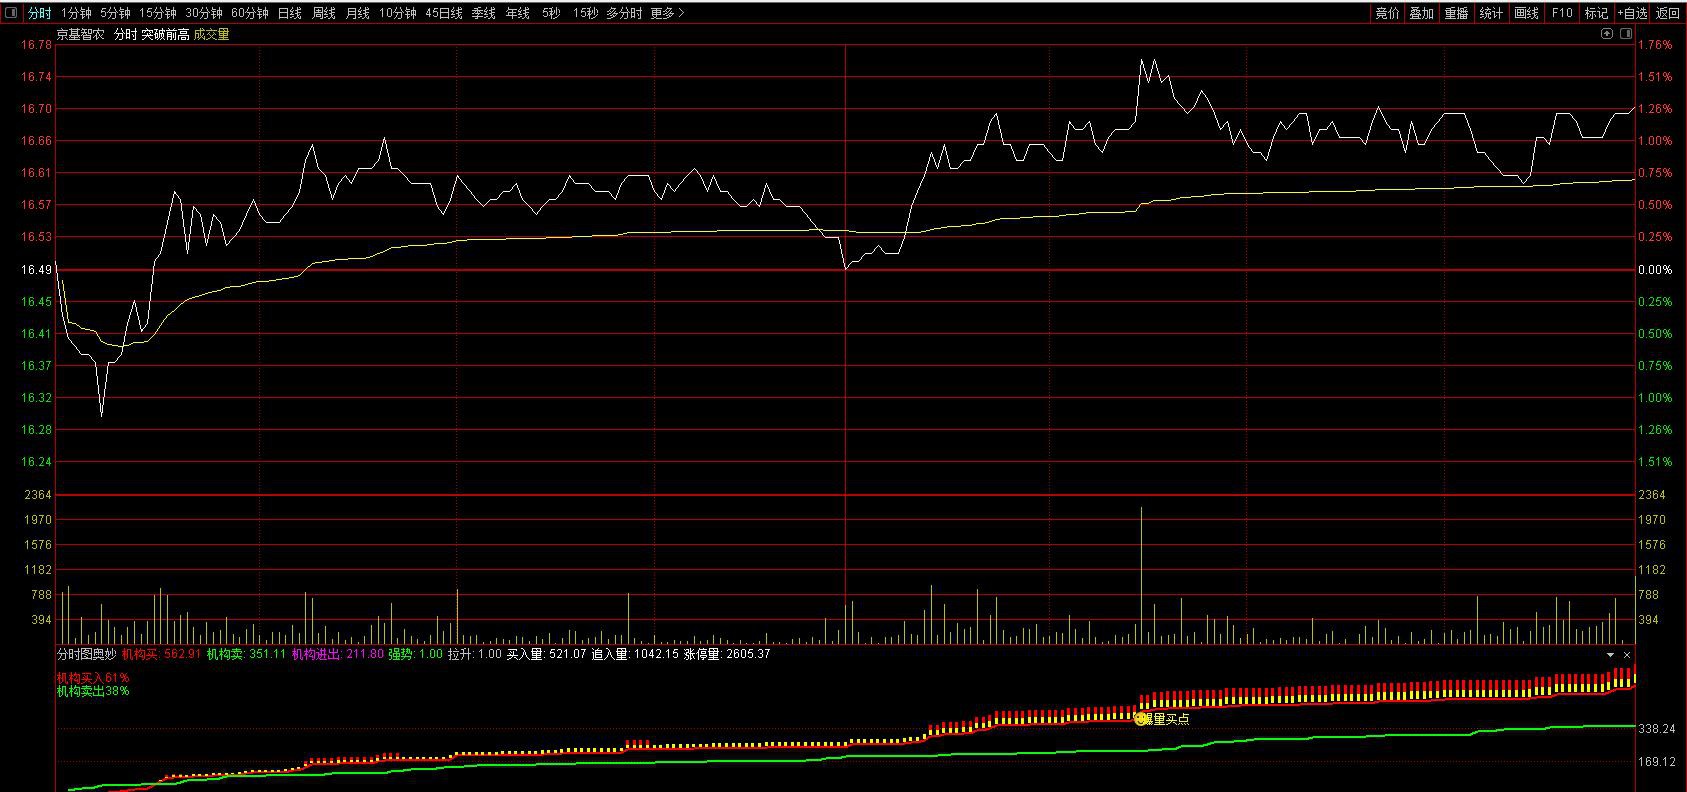Click the 机构买 value 562.91

(183, 654)
